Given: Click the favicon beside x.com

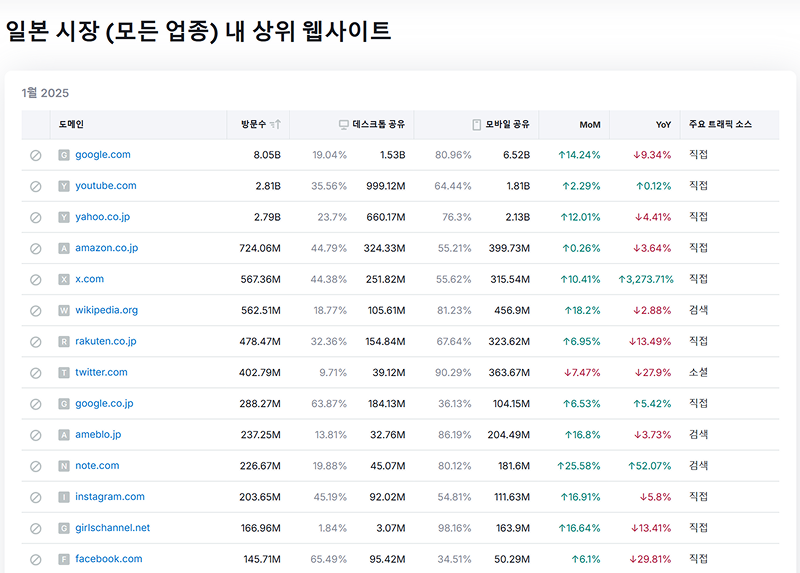Looking at the screenshot, I should 64,280.
